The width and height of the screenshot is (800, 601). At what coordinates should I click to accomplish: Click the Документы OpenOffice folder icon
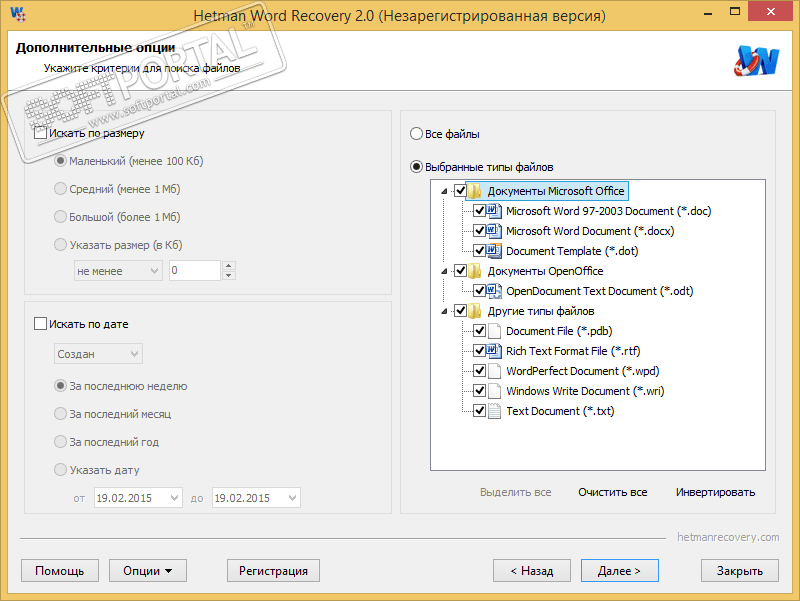click(474, 271)
